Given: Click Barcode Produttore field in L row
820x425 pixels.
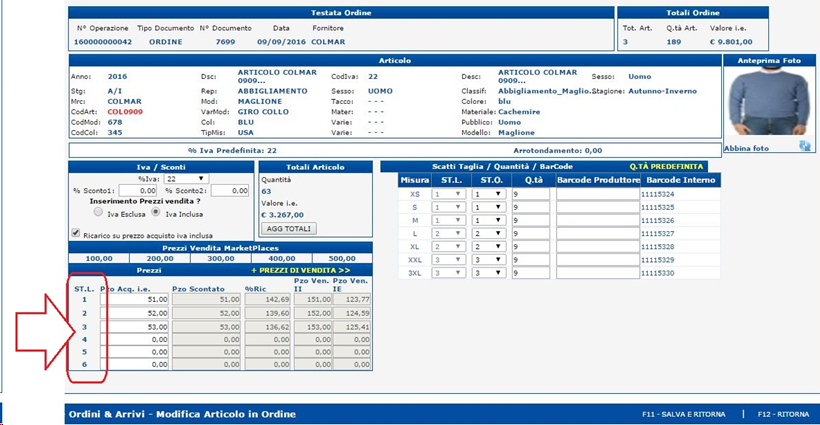Looking at the screenshot, I should click(x=598, y=233).
